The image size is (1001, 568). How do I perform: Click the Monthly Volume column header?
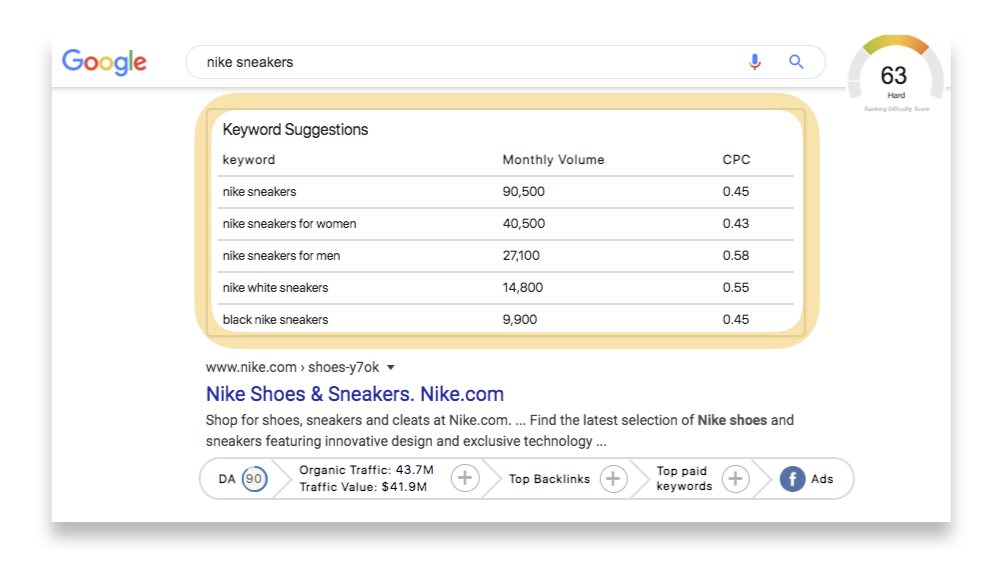pyautogui.click(x=553, y=160)
